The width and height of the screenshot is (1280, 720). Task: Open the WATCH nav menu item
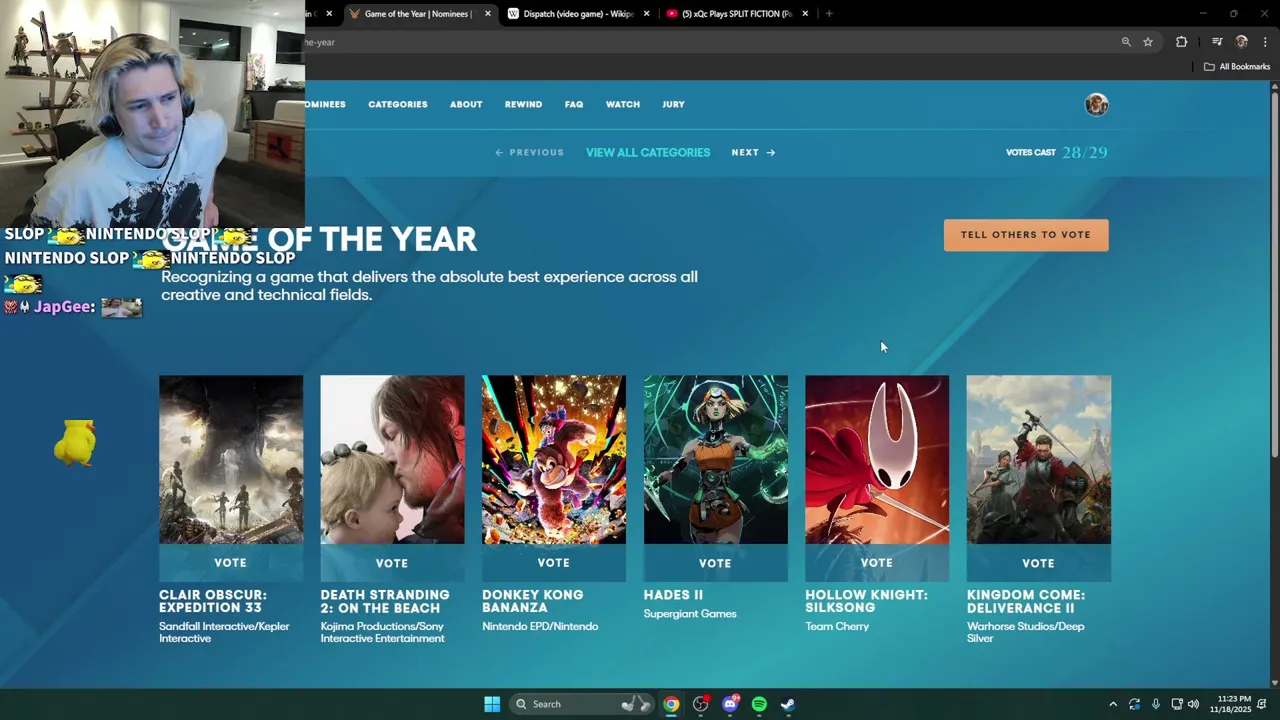point(623,104)
